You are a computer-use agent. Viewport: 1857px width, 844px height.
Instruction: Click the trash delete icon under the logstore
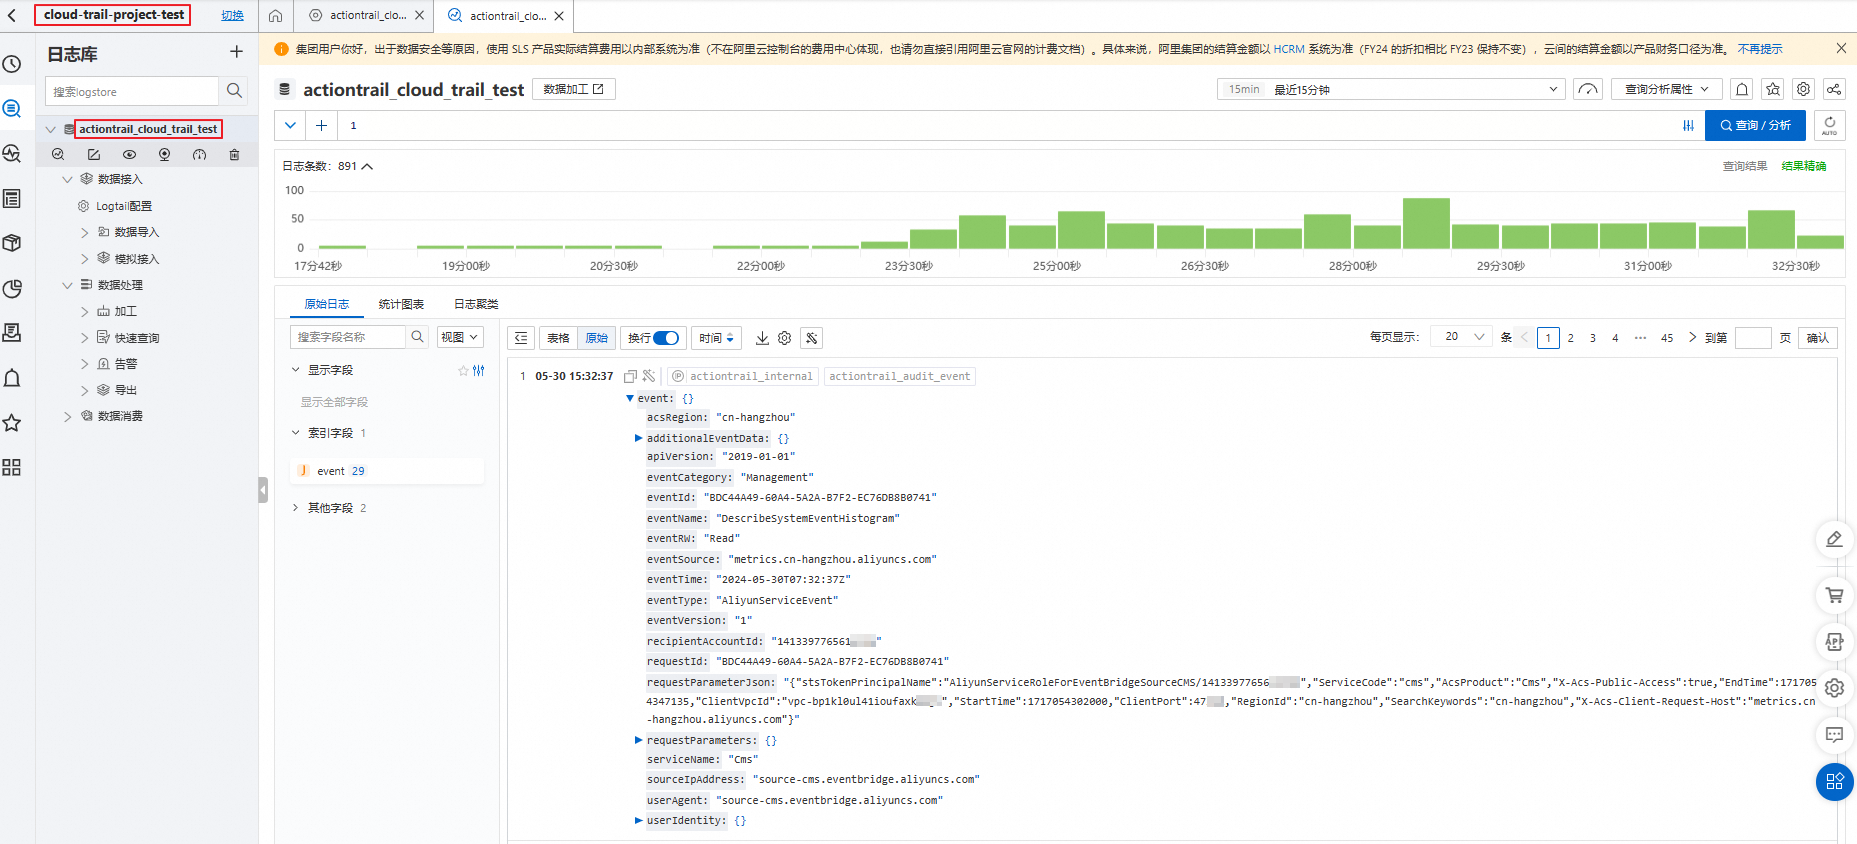(234, 154)
